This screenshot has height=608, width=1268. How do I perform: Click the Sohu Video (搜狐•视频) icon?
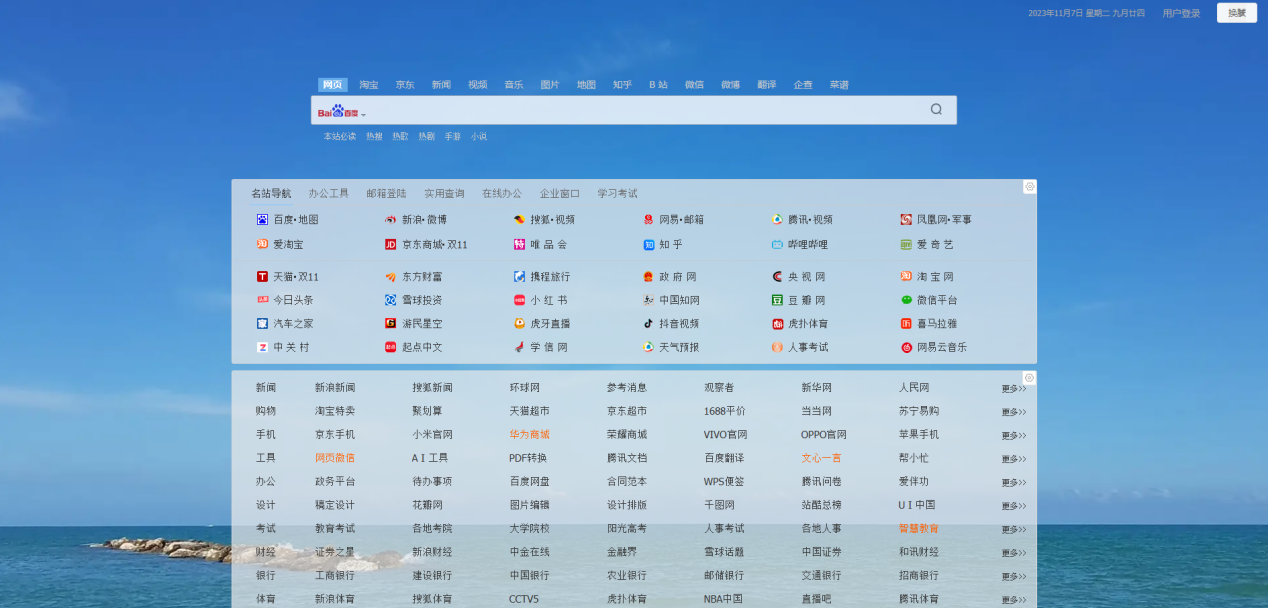519,219
